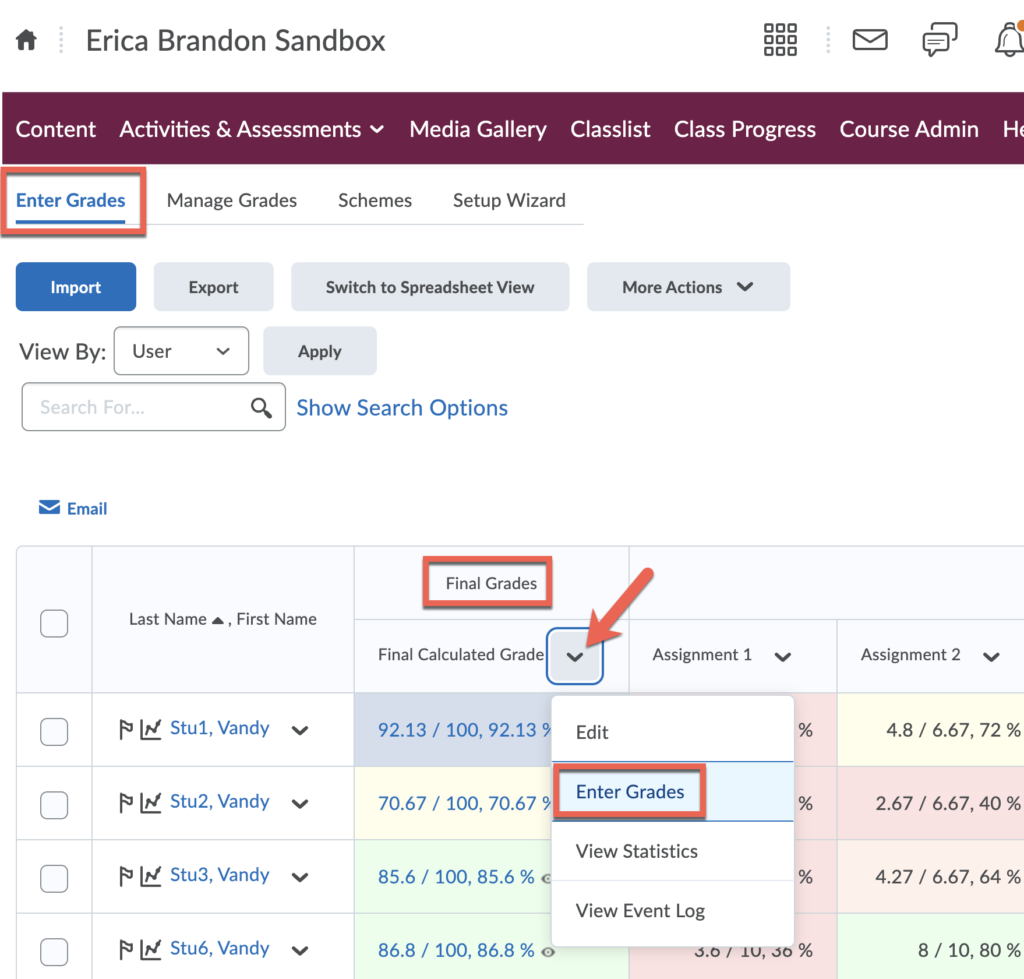Open the message alerts envelope icon

click(869, 40)
